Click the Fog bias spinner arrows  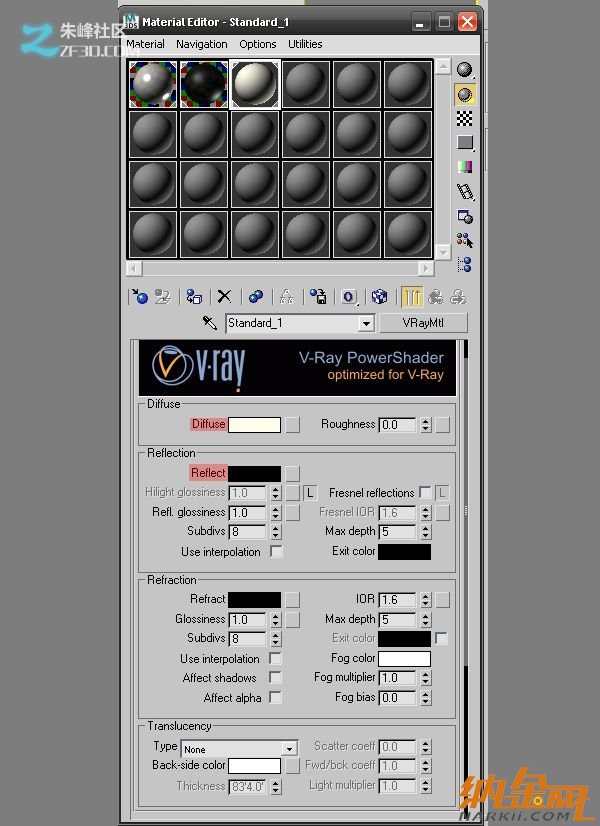pos(426,697)
